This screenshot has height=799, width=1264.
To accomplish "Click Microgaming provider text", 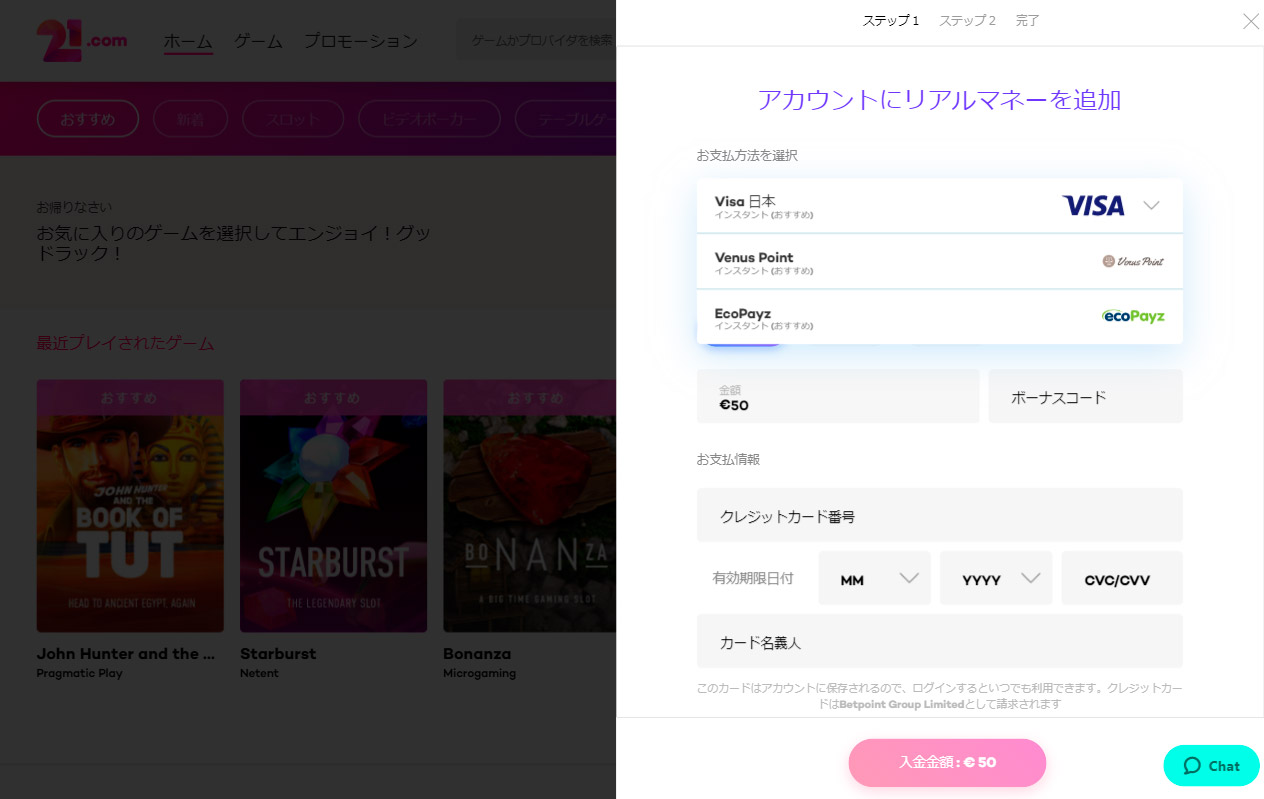I will click(479, 674).
